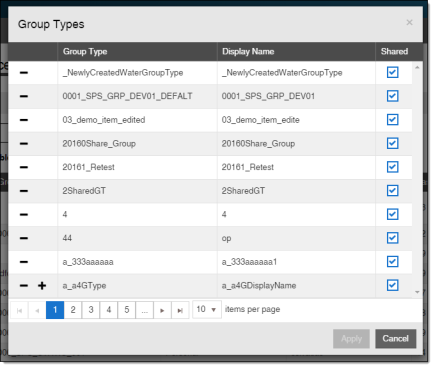The width and height of the screenshot is (433, 367).
Task: Click the Shared column header
Action: pyautogui.click(x=395, y=52)
